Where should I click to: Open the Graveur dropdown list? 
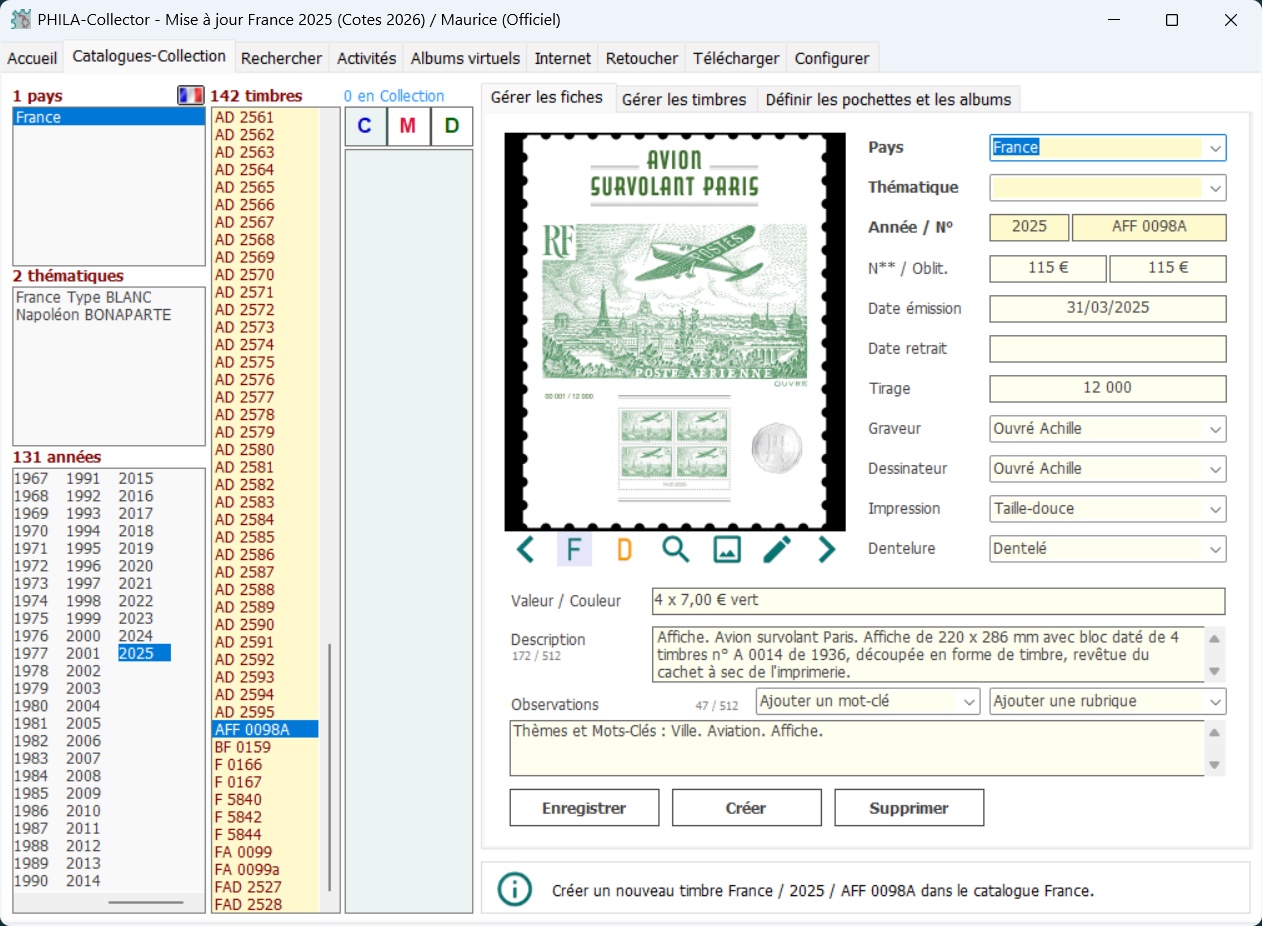[x=1215, y=429]
